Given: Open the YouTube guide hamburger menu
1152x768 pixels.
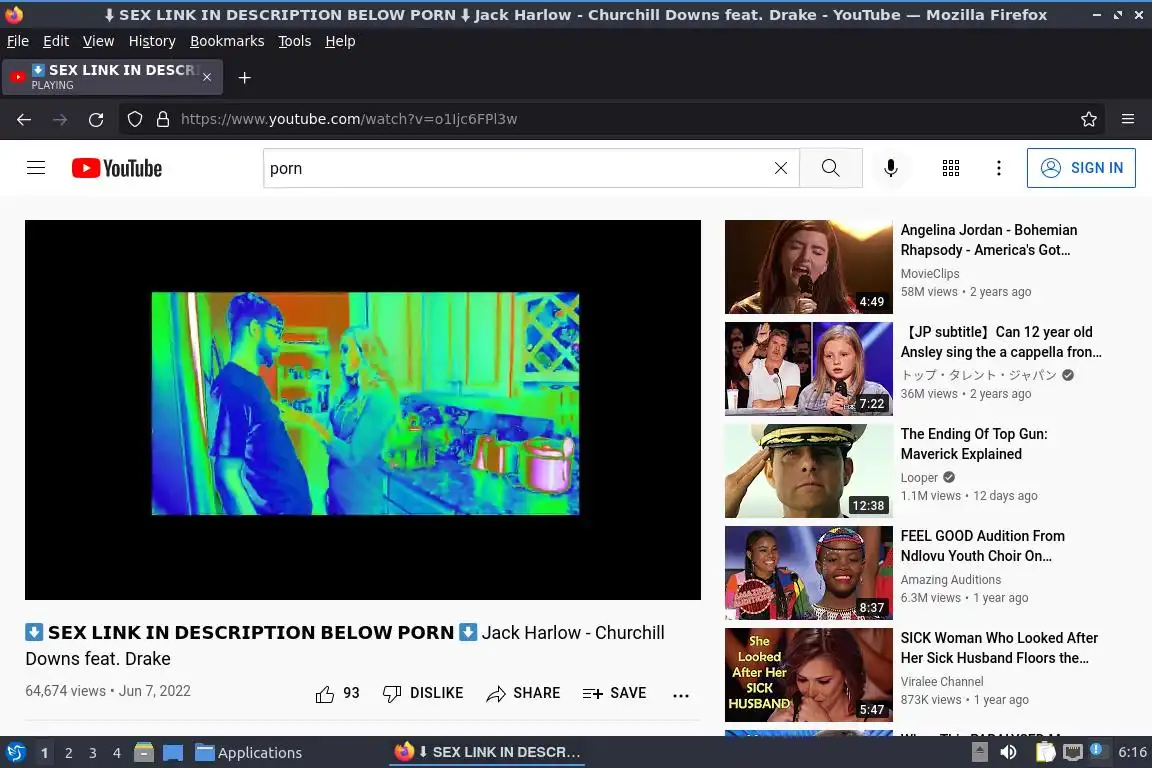Looking at the screenshot, I should pyautogui.click(x=36, y=168).
